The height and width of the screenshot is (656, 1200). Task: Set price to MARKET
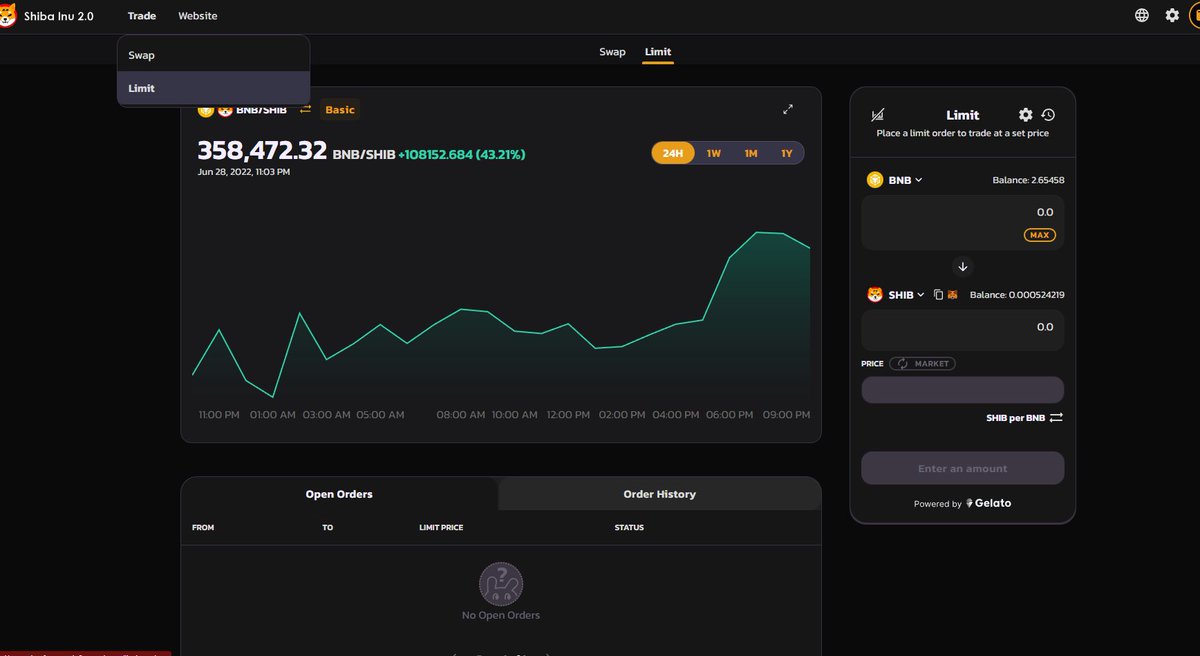coord(922,364)
